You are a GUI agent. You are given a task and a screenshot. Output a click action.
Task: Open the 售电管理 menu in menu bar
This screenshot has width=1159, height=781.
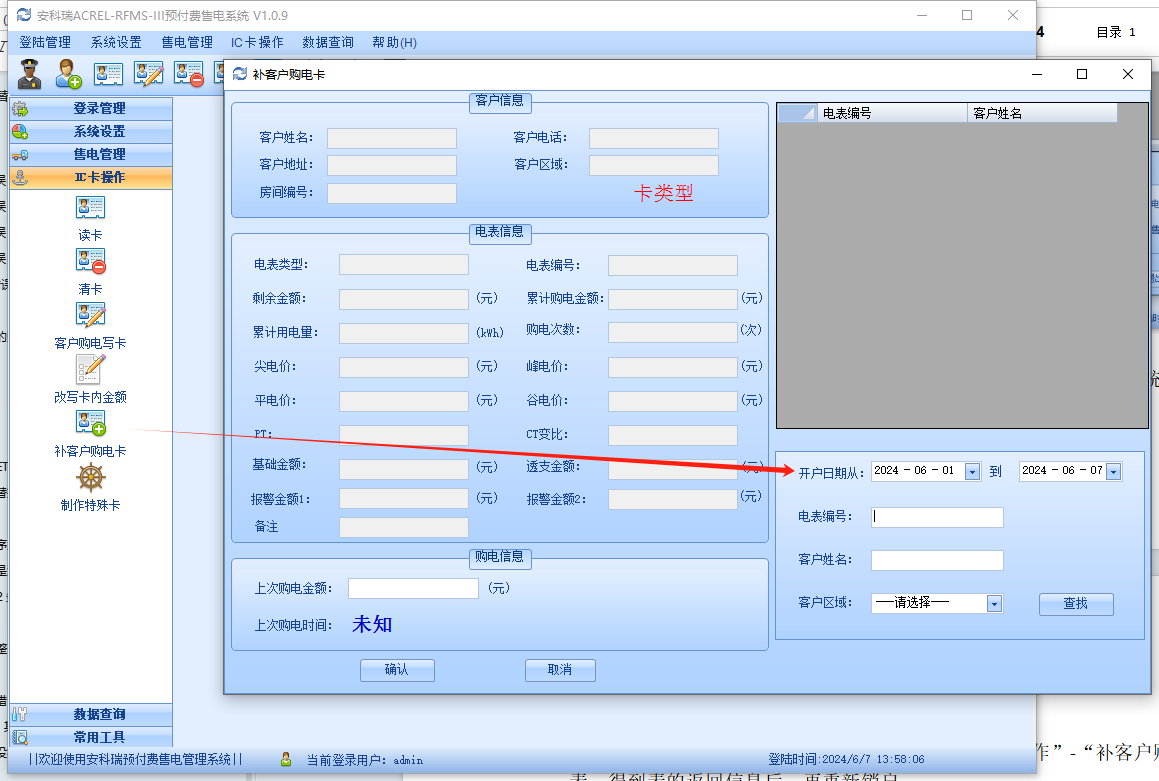click(x=186, y=42)
